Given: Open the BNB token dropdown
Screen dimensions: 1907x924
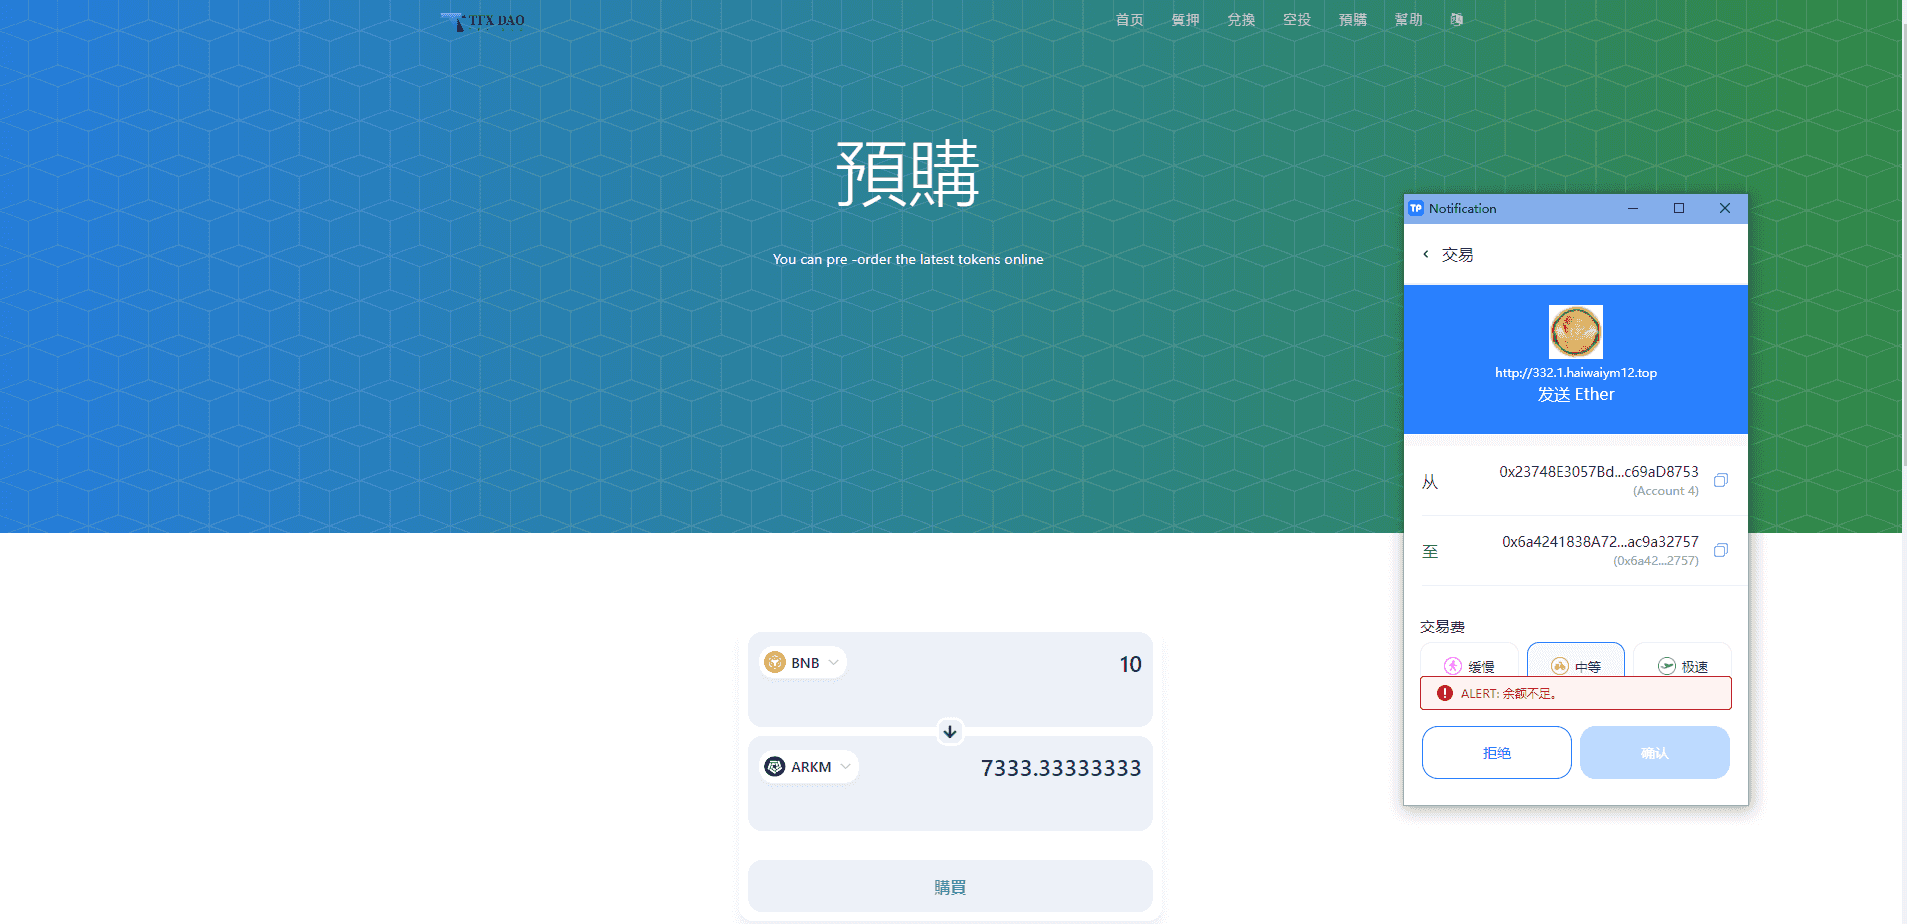Looking at the screenshot, I should pos(803,663).
